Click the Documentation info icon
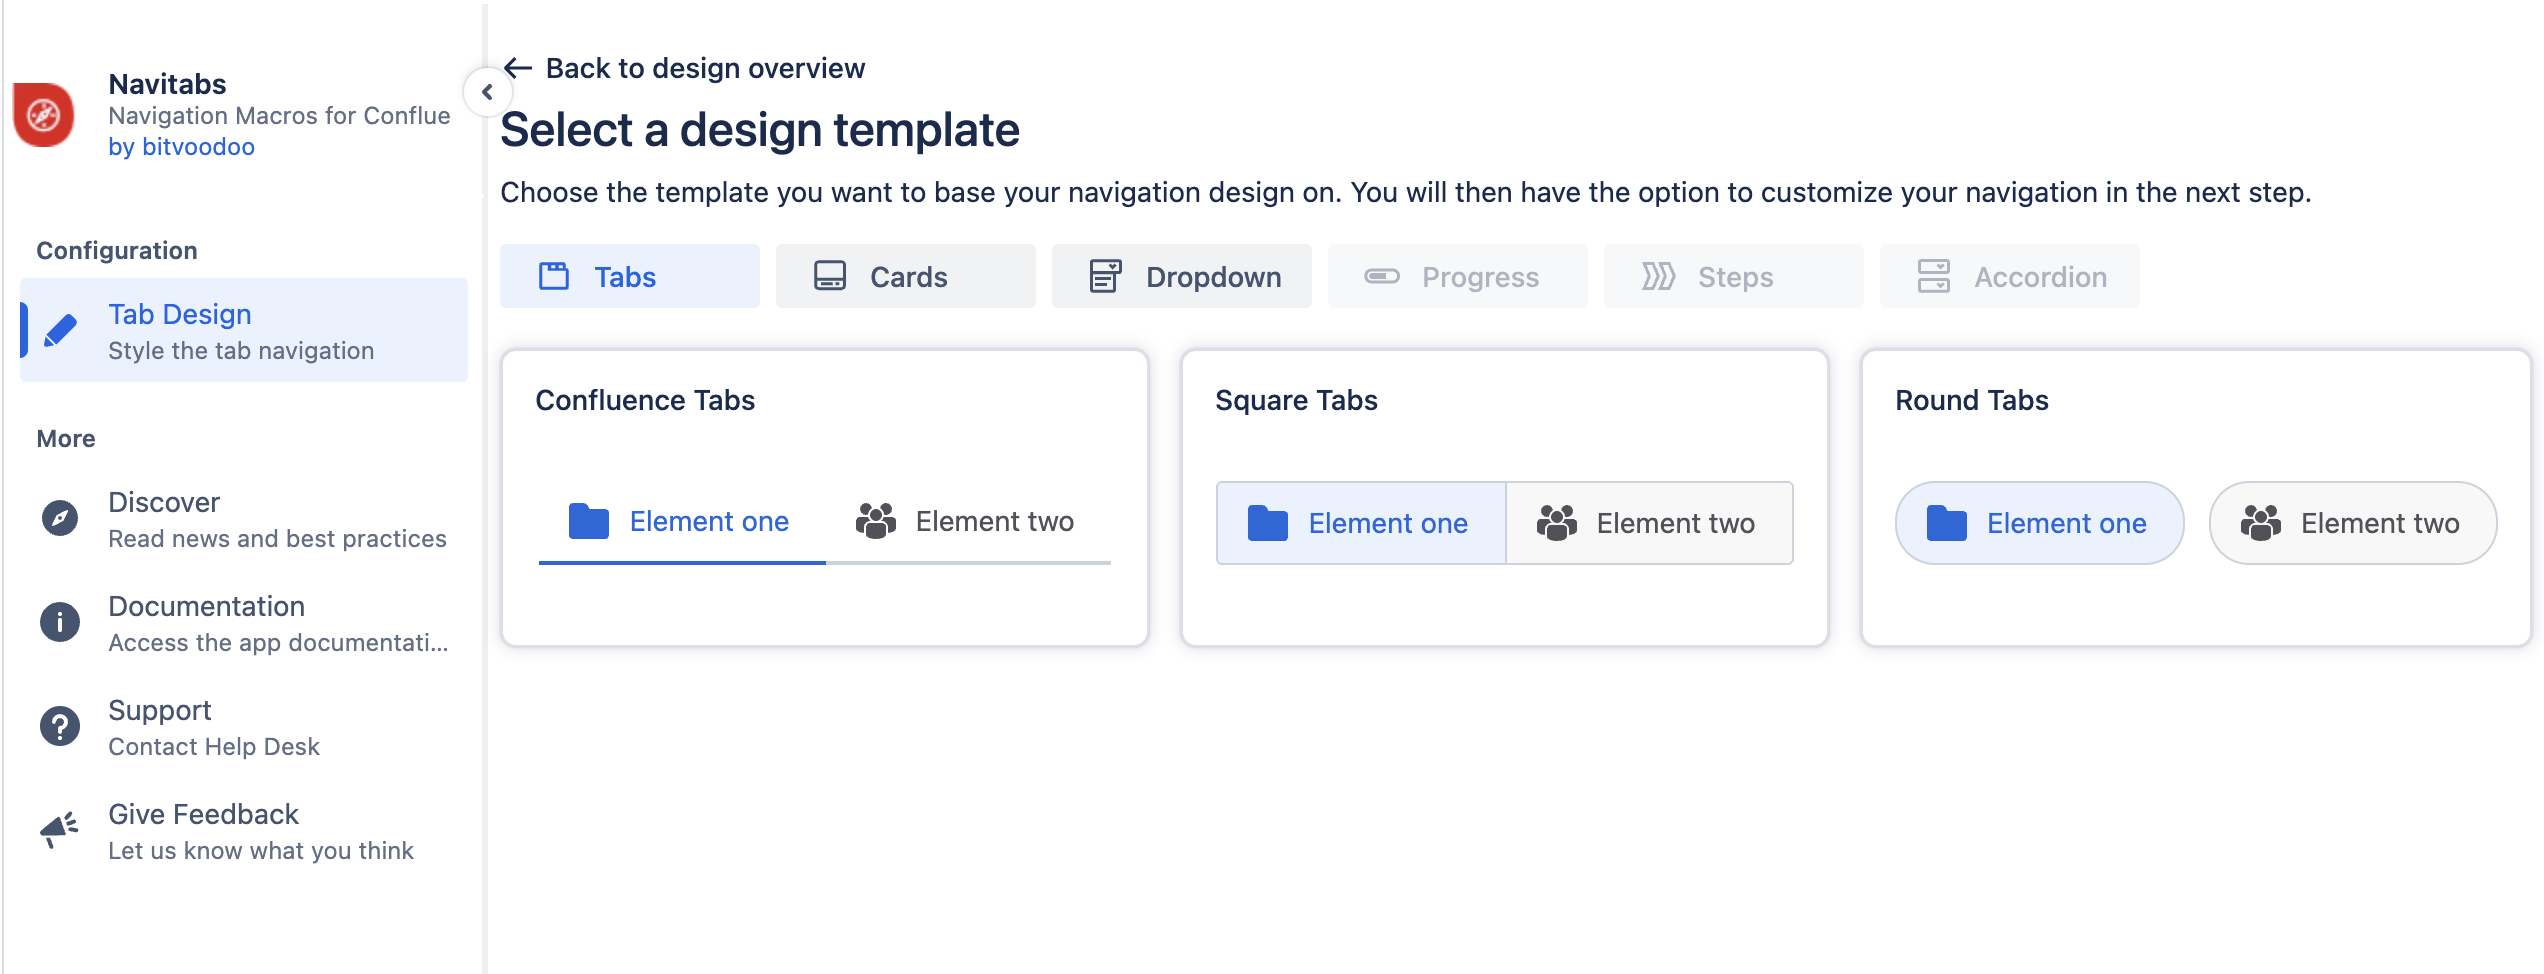Screen dimensions: 2544x974 60,622
